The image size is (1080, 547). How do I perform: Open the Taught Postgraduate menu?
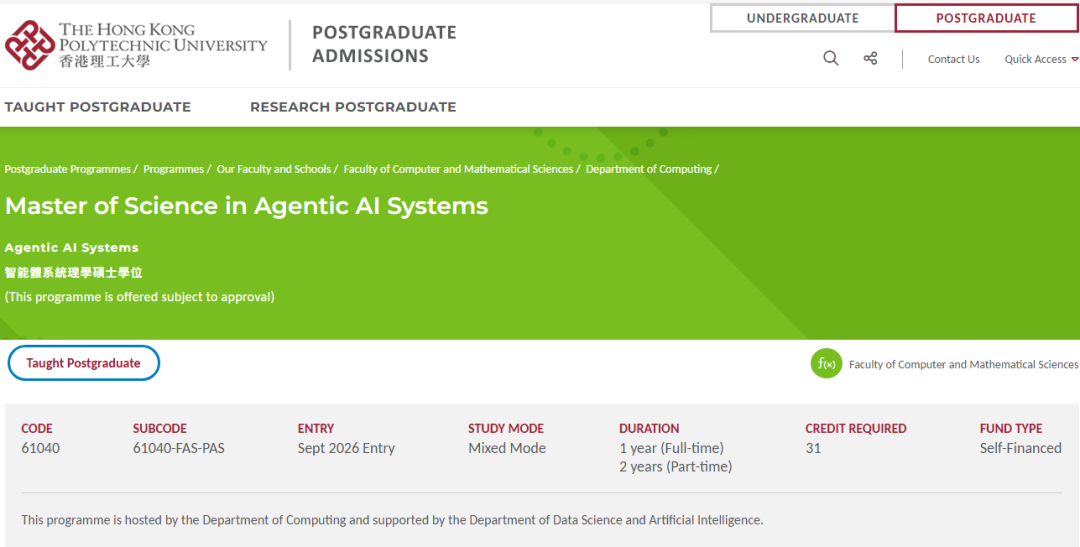pyautogui.click(x=98, y=107)
